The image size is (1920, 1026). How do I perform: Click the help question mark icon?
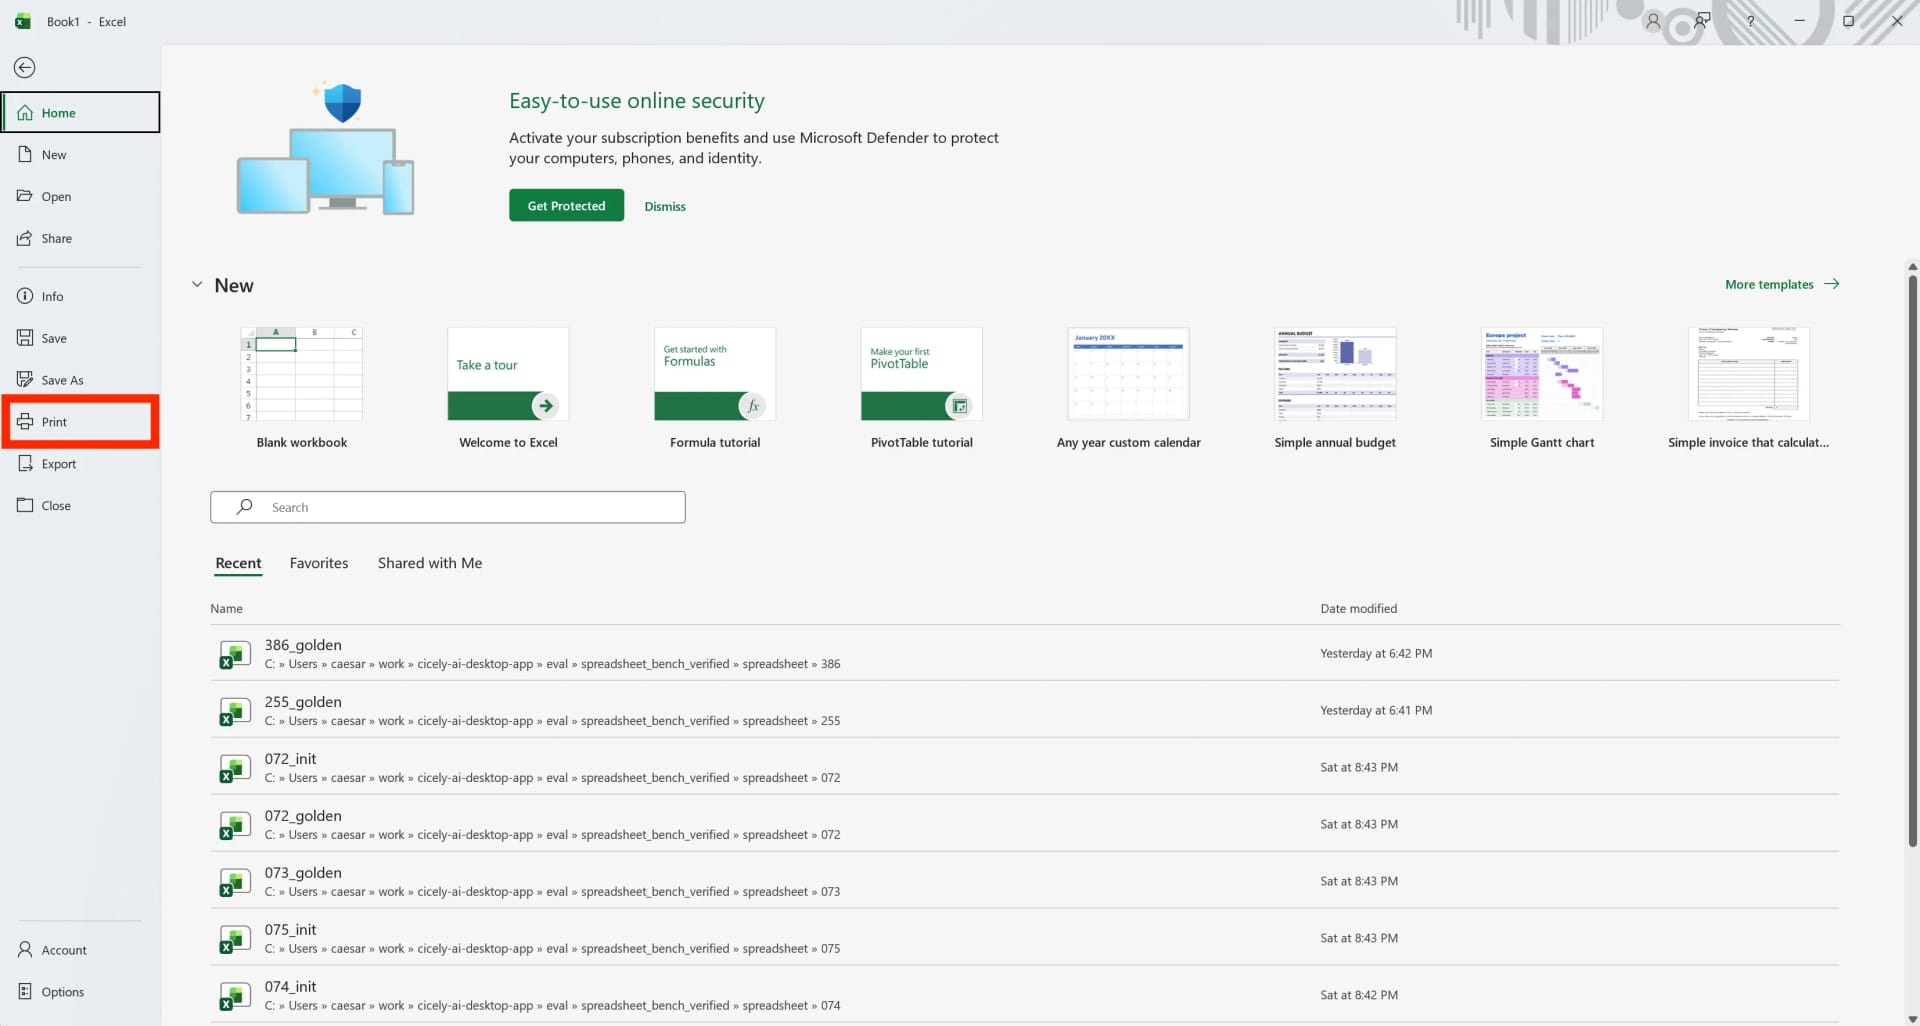pos(1750,21)
